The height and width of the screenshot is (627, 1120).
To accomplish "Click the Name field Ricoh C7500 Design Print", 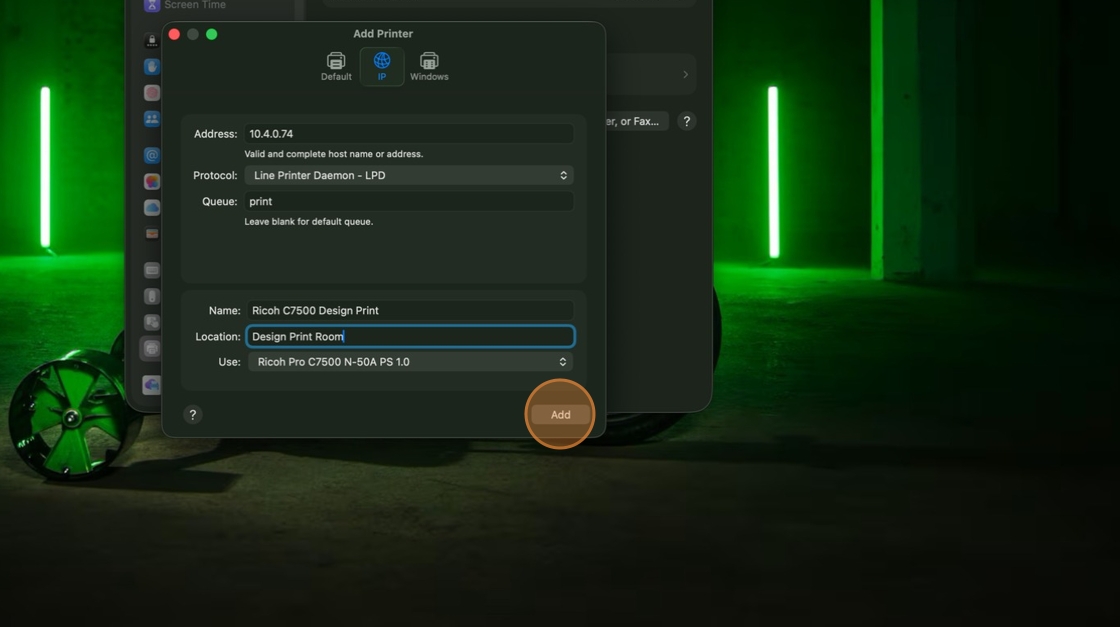I will click(410, 311).
